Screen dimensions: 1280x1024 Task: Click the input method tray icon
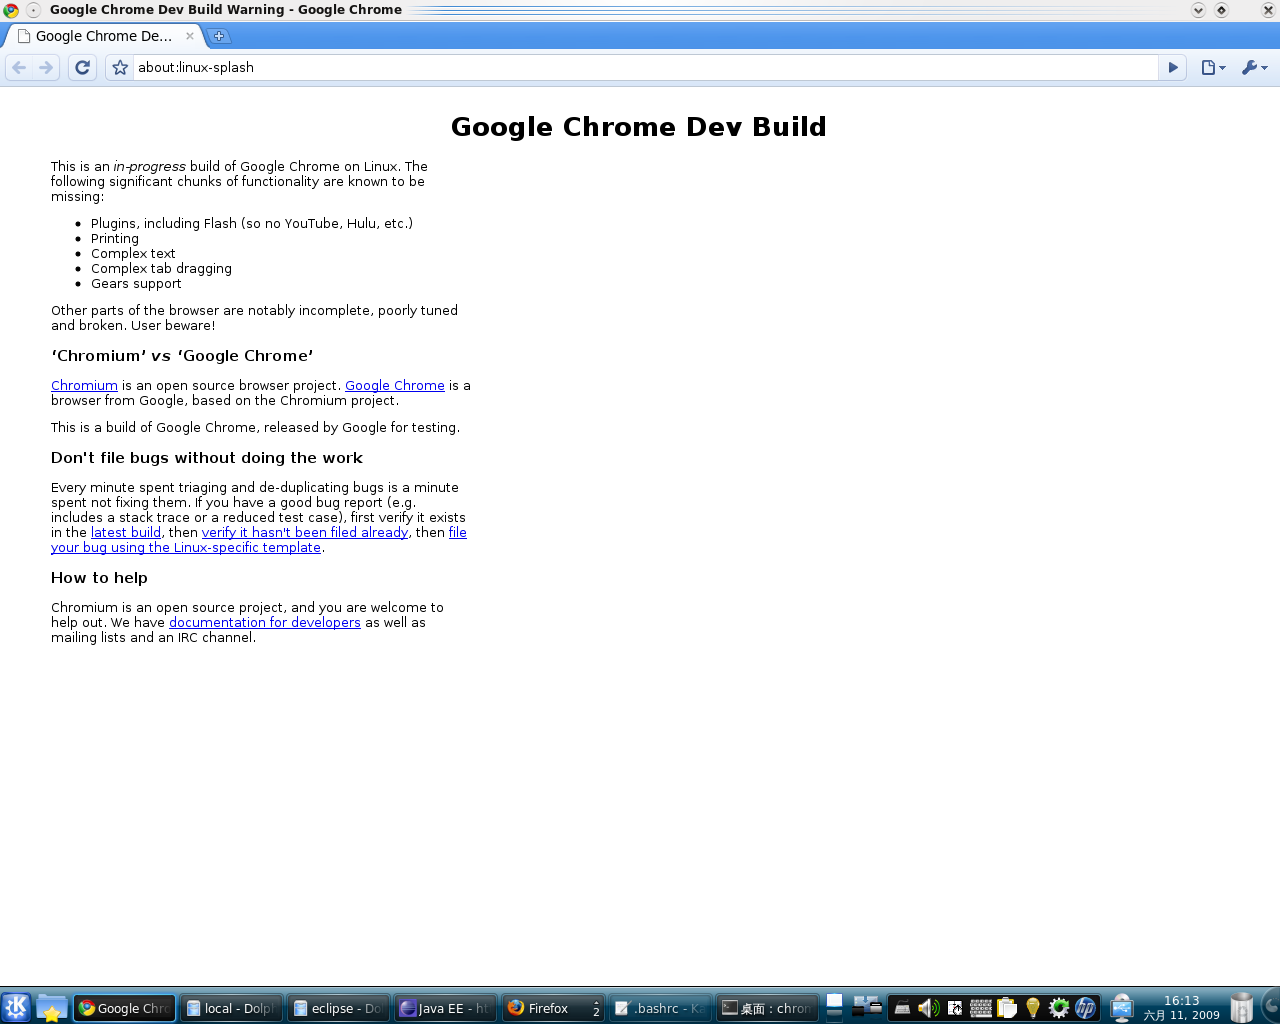pos(955,1008)
